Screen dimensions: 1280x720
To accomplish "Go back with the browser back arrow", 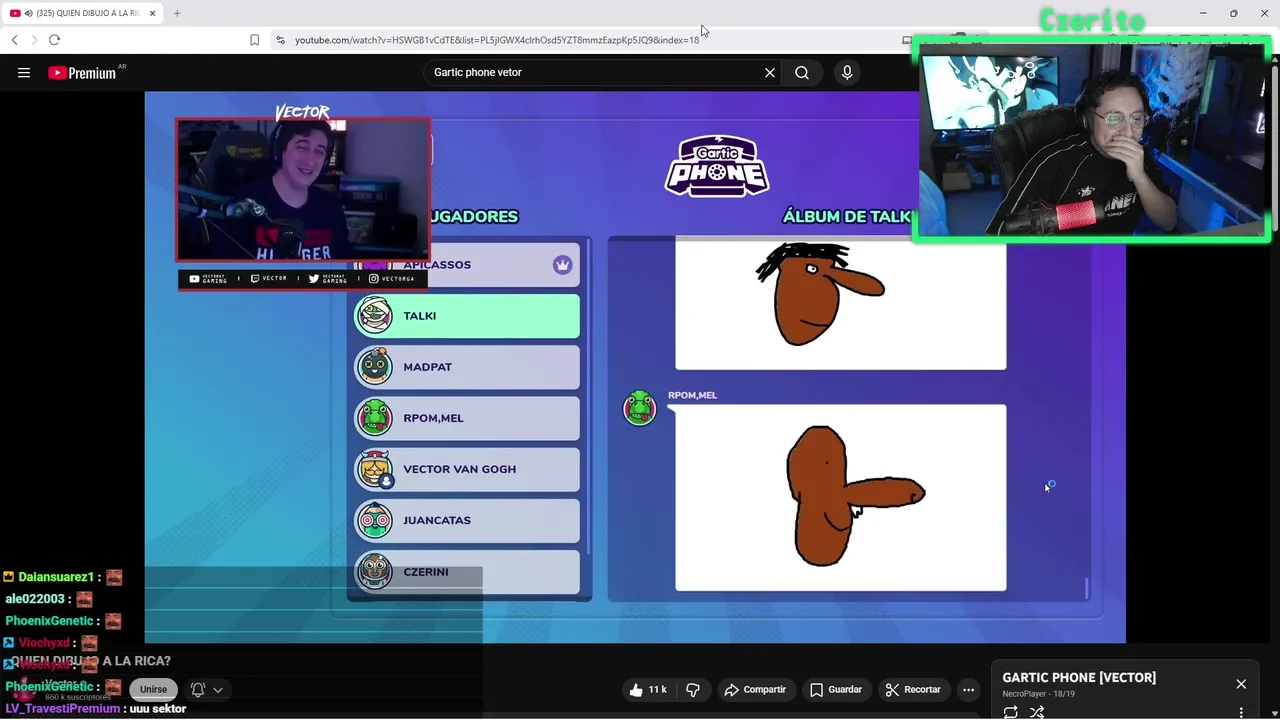I will pyautogui.click(x=15, y=40).
